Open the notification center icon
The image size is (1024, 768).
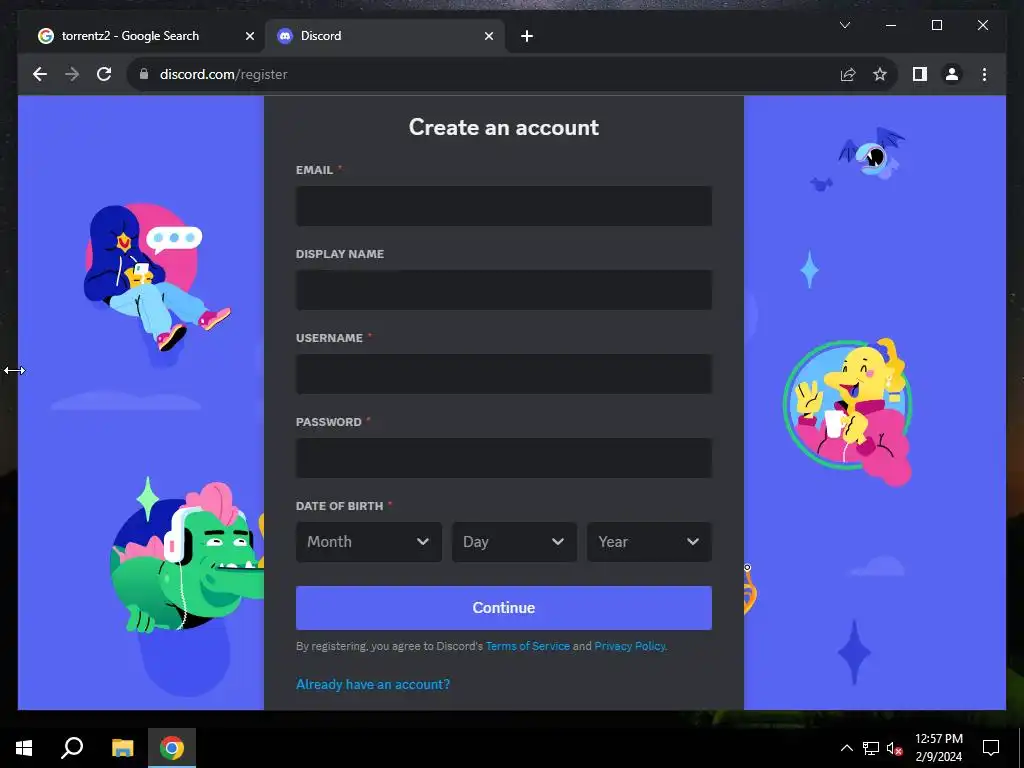coord(991,748)
